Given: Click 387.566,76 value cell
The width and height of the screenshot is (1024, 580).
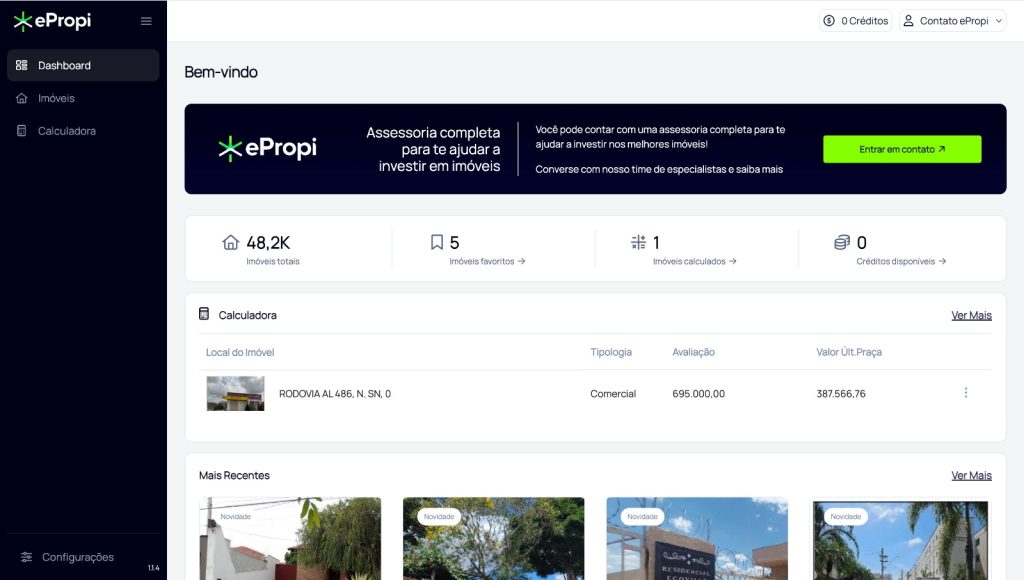Looking at the screenshot, I should (841, 394).
